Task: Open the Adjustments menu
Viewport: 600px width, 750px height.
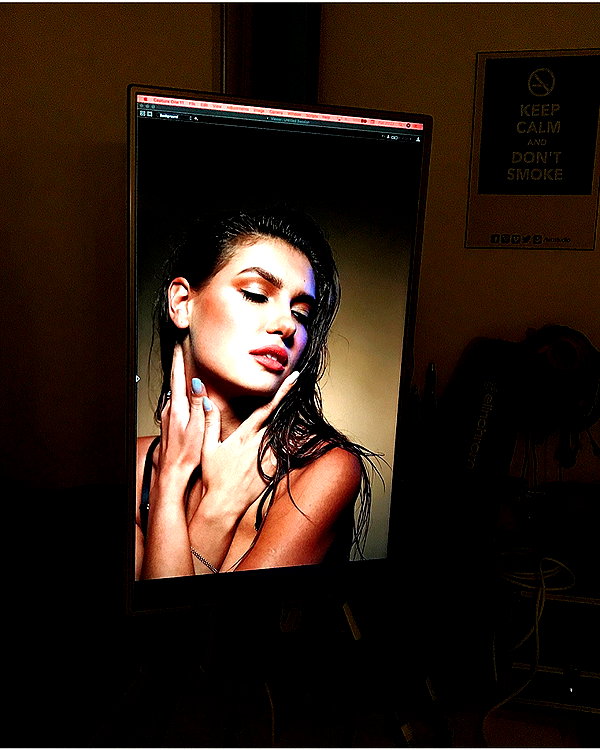Action: click(x=238, y=108)
